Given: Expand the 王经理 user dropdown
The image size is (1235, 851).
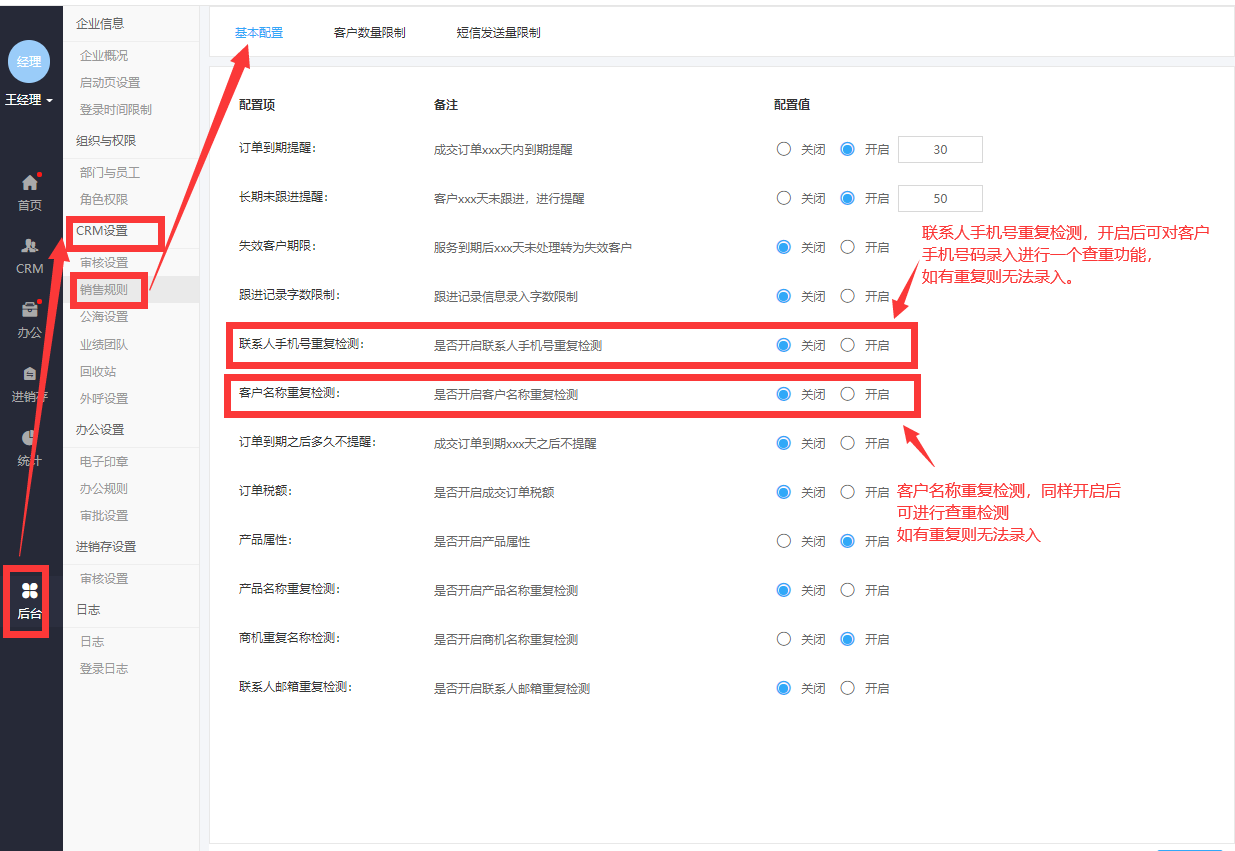Looking at the screenshot, I should point(29,100).
